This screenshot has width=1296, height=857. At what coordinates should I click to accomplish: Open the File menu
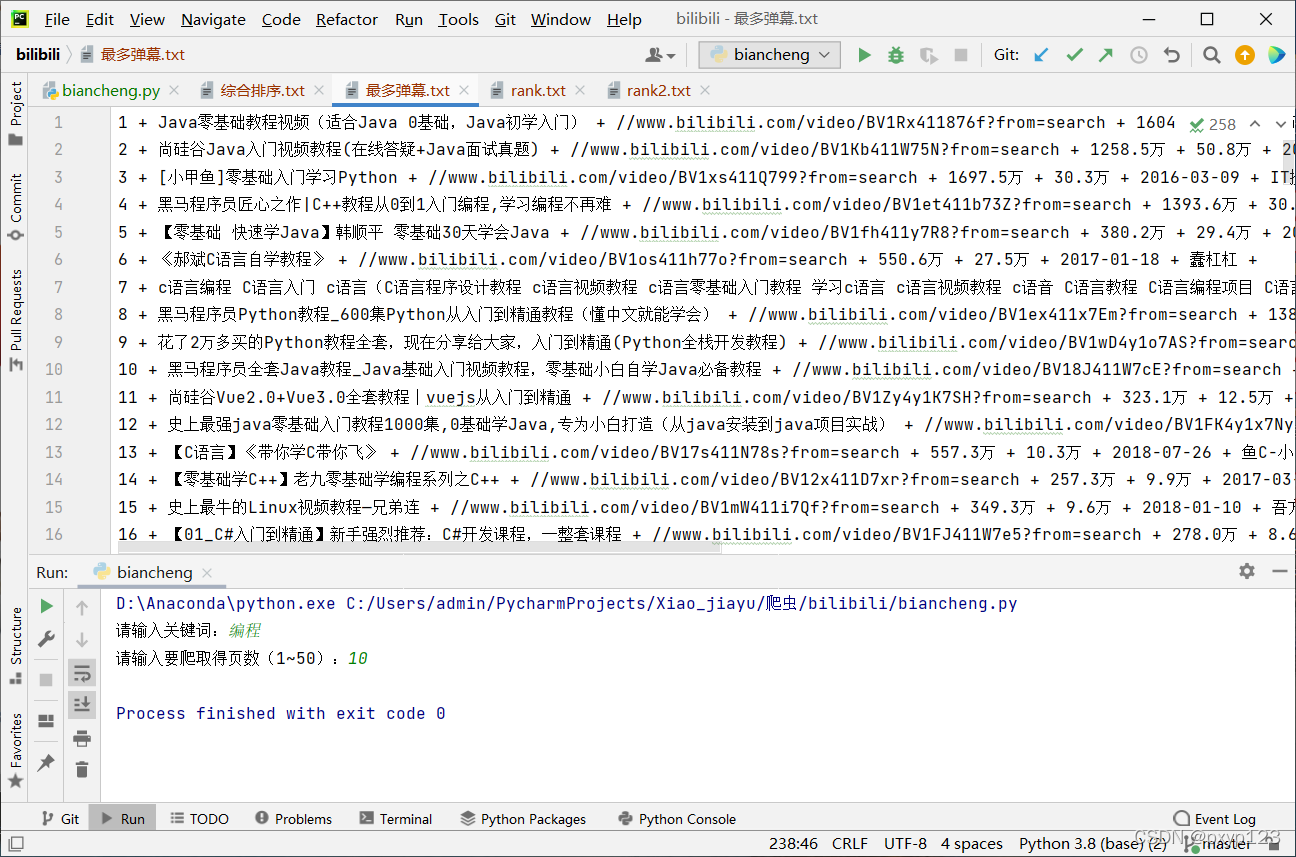click(57, 19)
